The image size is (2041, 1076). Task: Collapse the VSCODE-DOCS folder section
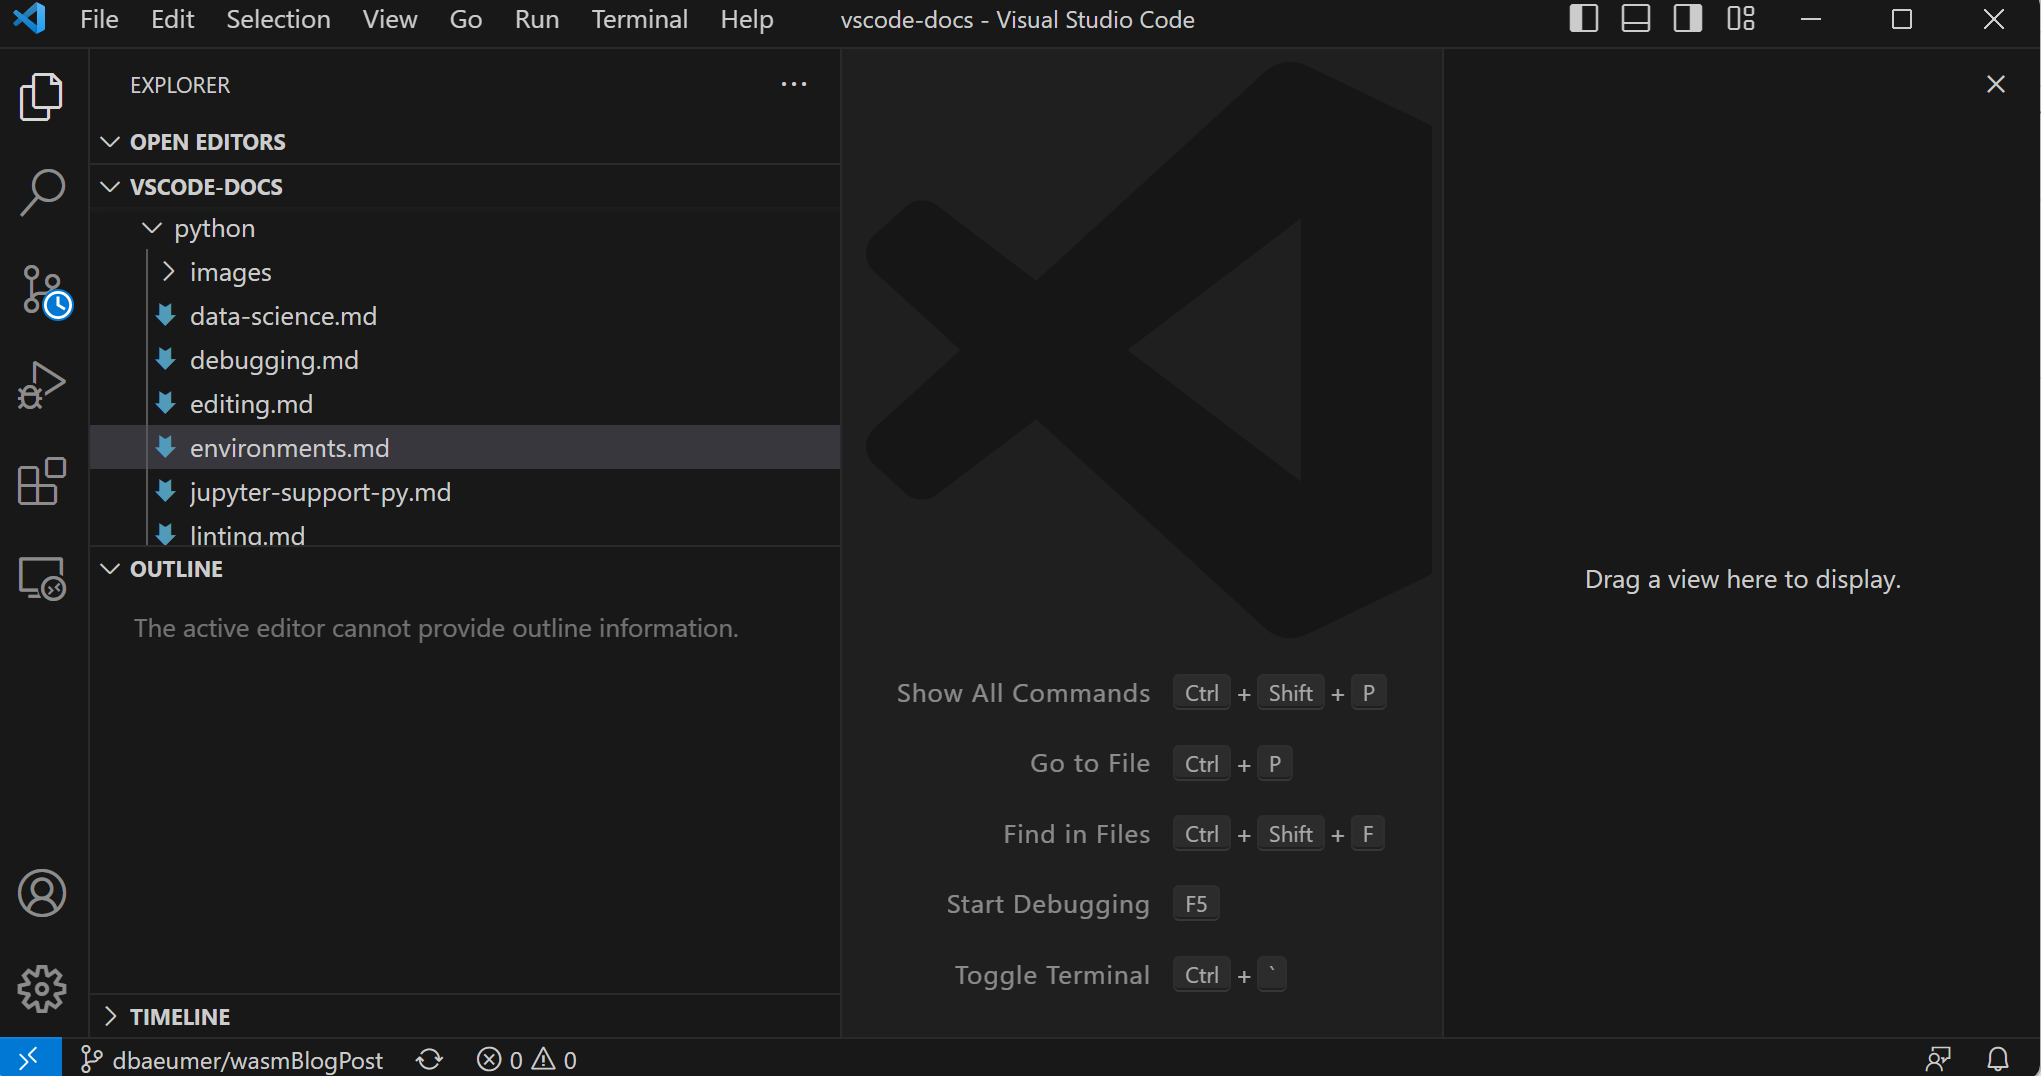[x=465, y=187]
